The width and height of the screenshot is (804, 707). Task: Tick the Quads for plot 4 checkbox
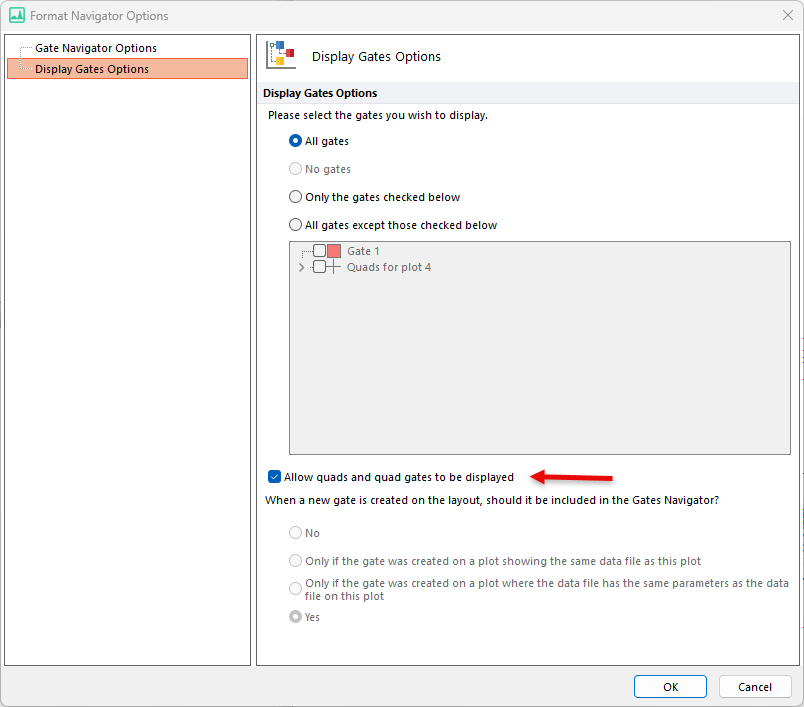coord(319,267)
